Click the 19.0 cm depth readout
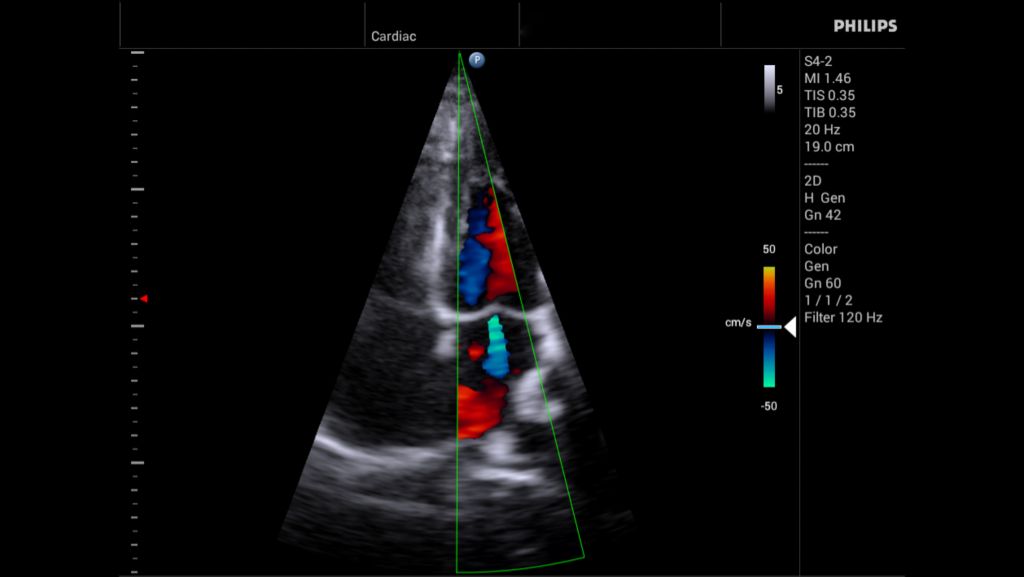This screenshot has height=577, width=1024. click(830, 146)
